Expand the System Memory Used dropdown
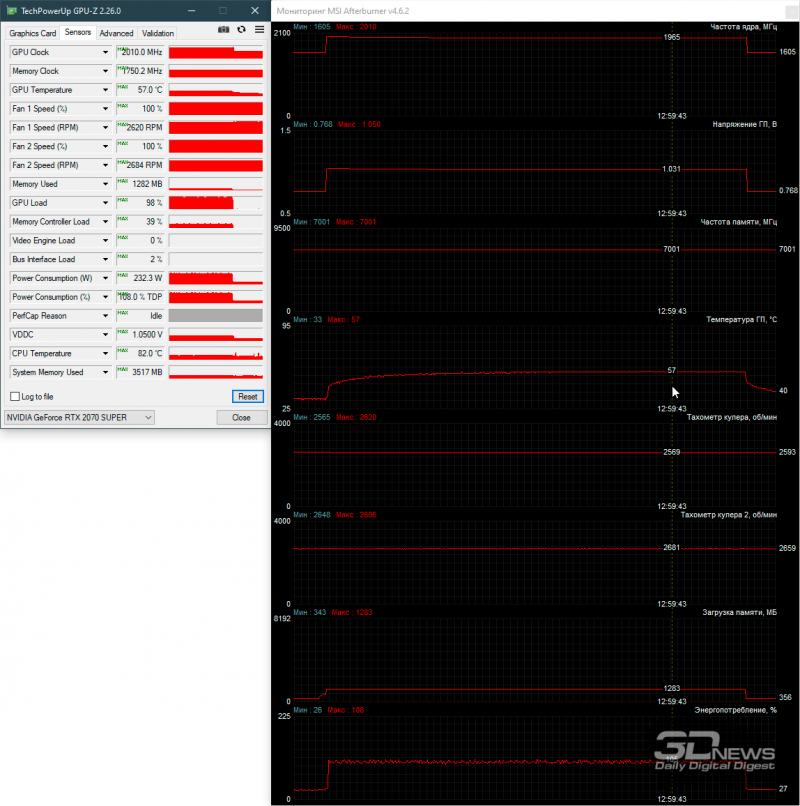 click(105, 372)
